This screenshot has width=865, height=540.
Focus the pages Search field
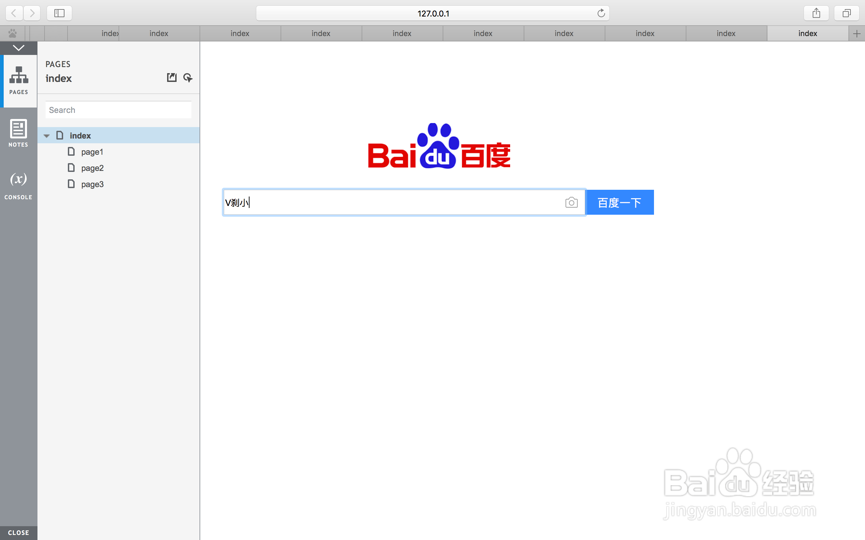coord(118,110)
